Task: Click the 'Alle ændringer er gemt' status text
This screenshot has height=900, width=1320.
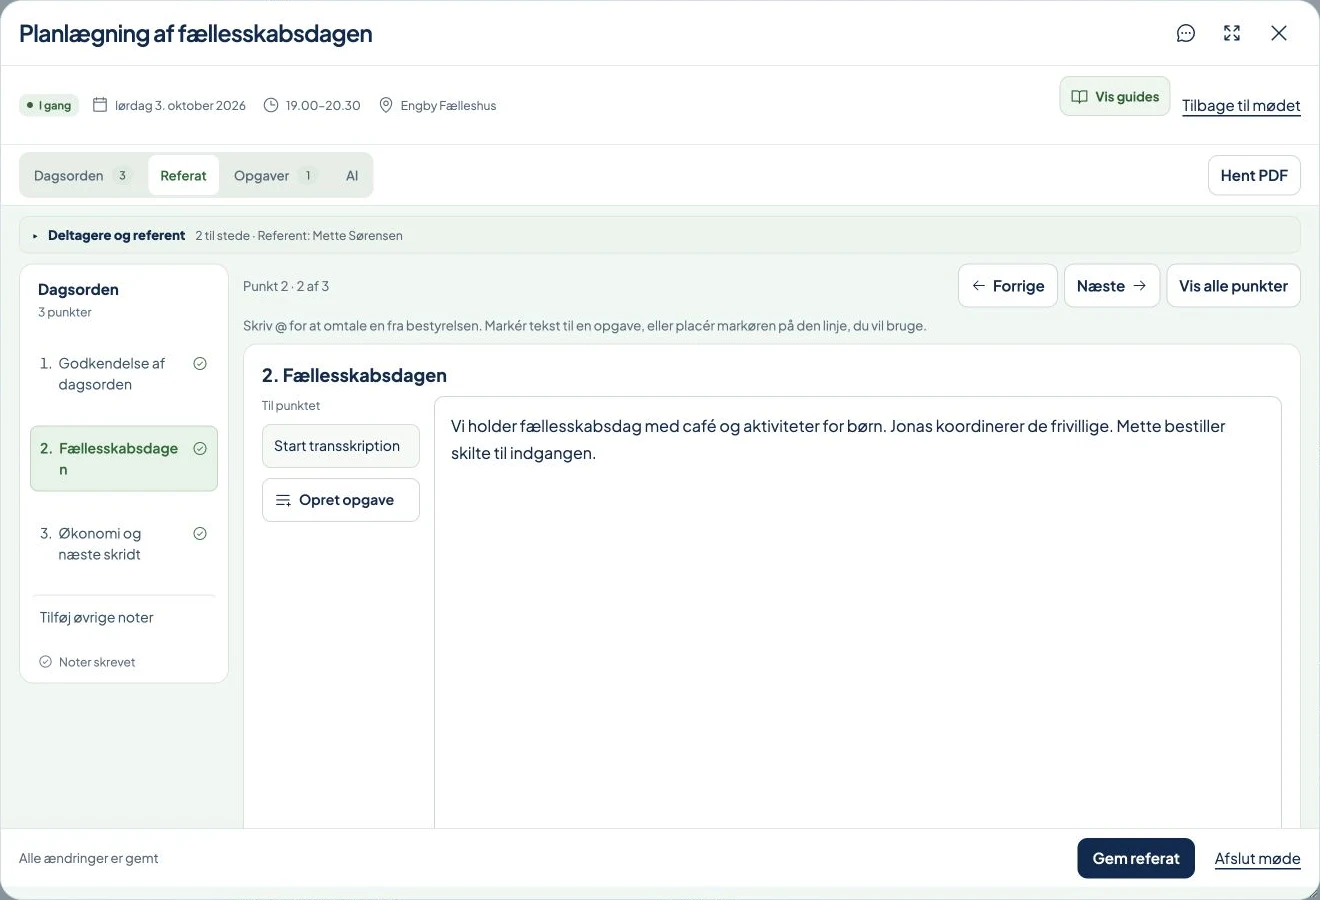Action: click(x=89, y=858)
